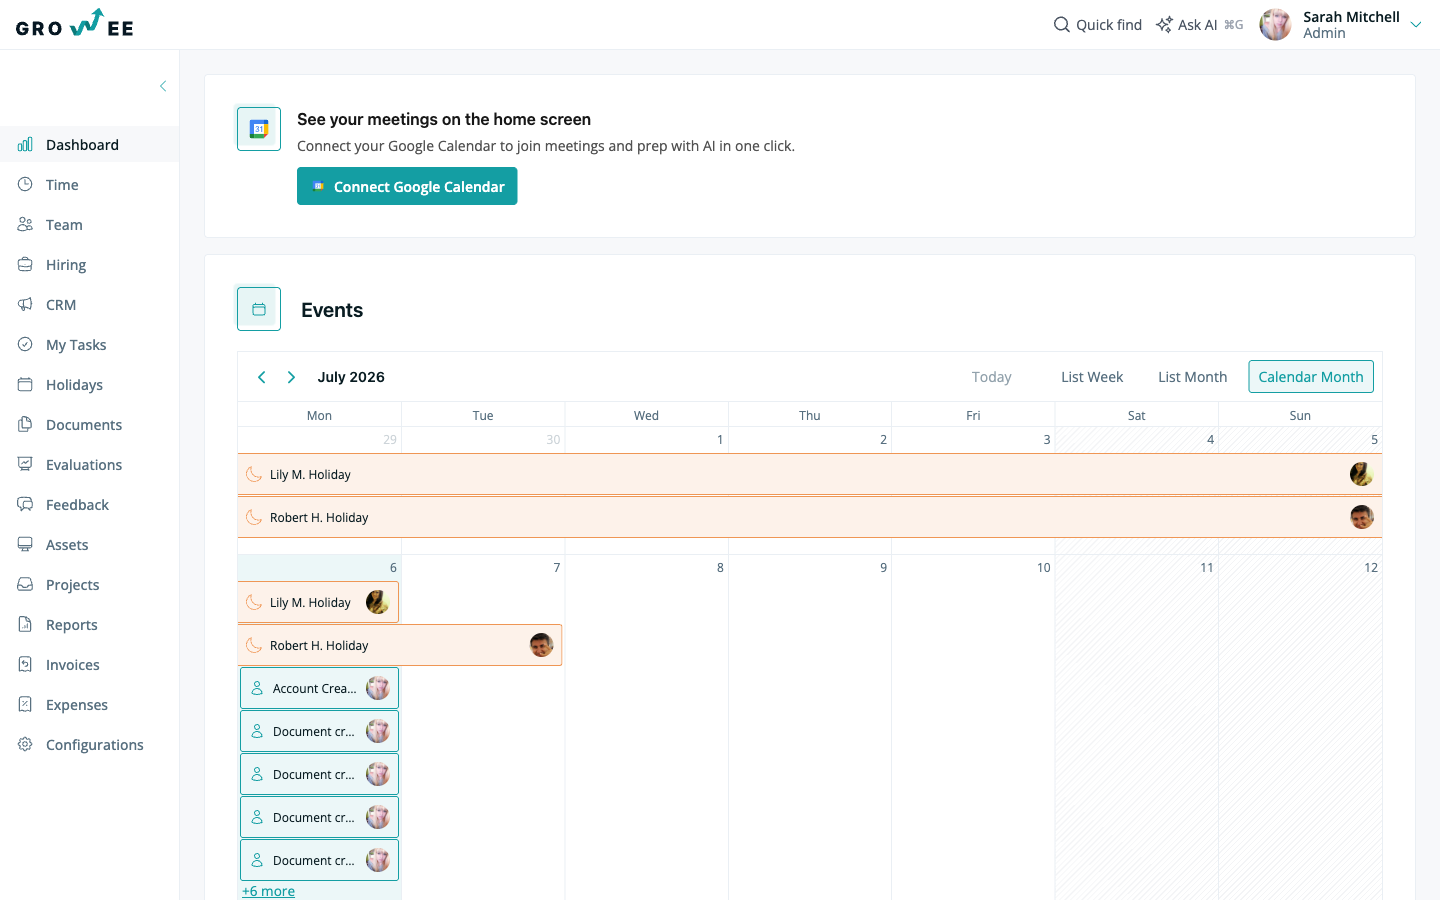
Task: Click the Projects icon in sidebar
Action: click(x=25, y=584)
